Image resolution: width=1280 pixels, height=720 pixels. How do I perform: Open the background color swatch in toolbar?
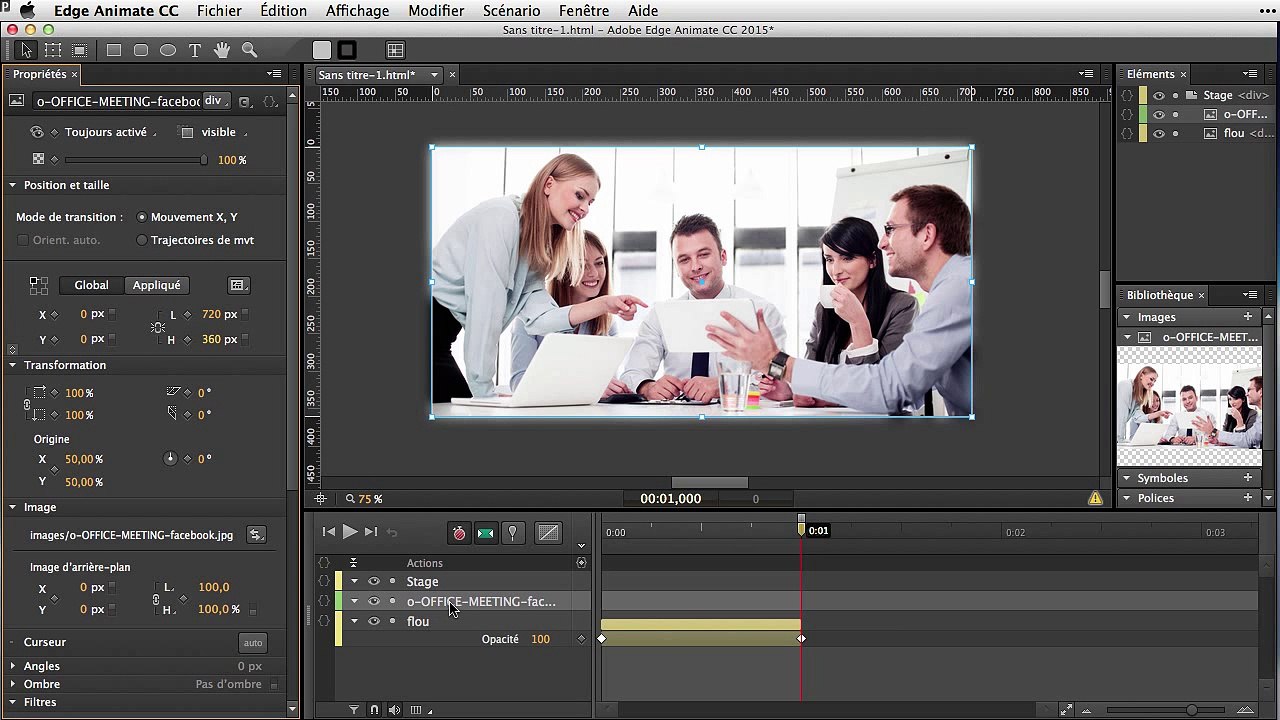(x=321, y=50)
